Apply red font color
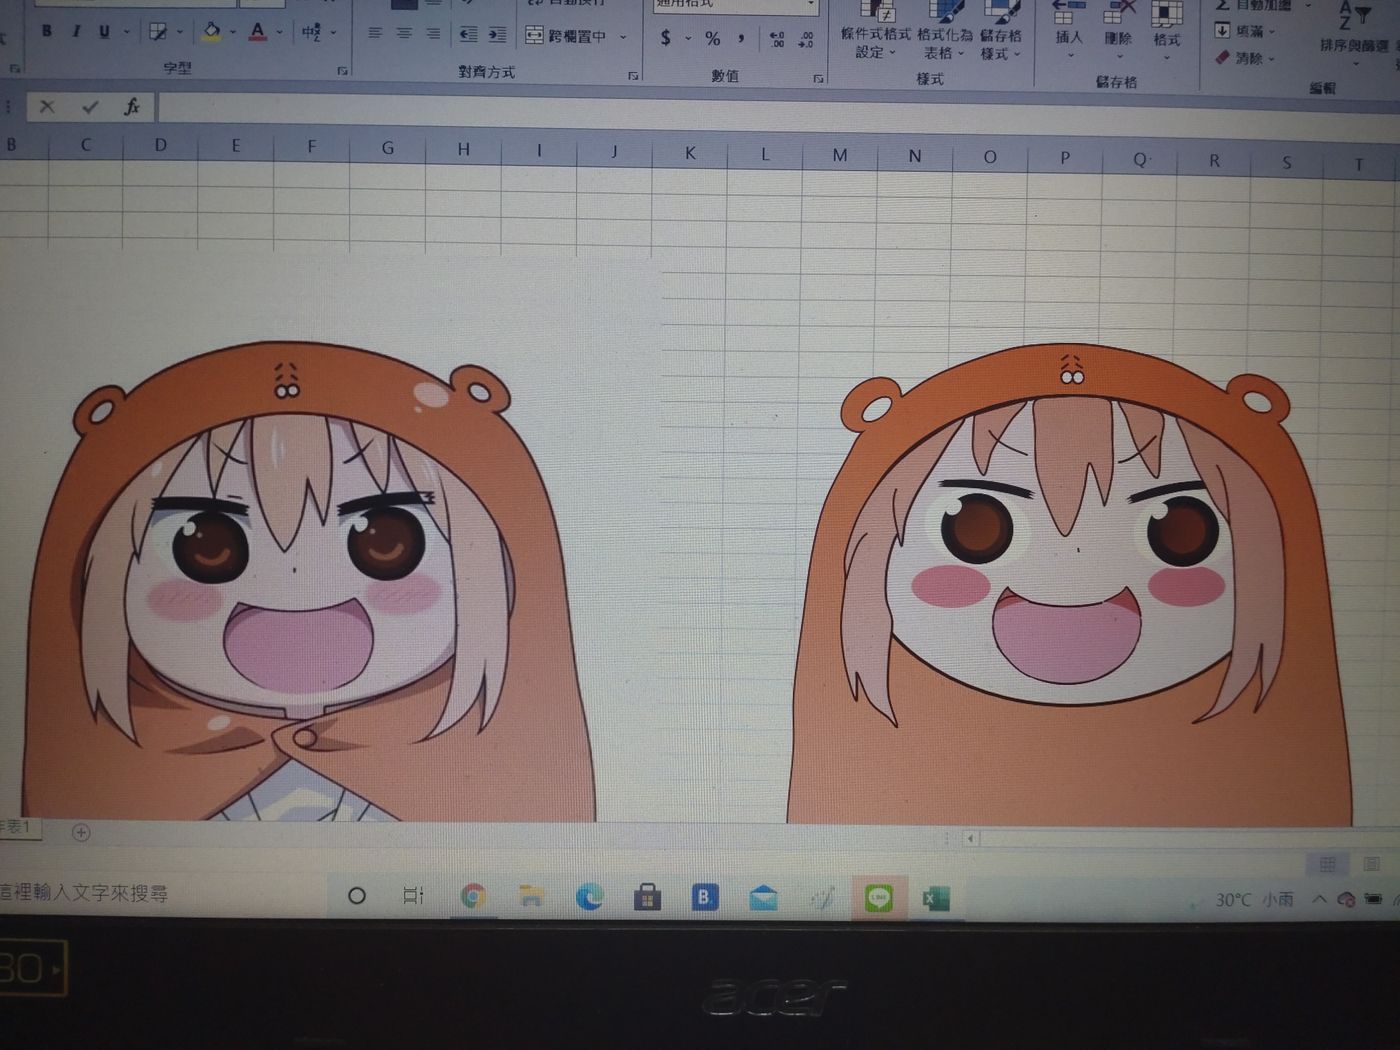This screenshot has width=1400, height=1050. [x=258, y=32]
